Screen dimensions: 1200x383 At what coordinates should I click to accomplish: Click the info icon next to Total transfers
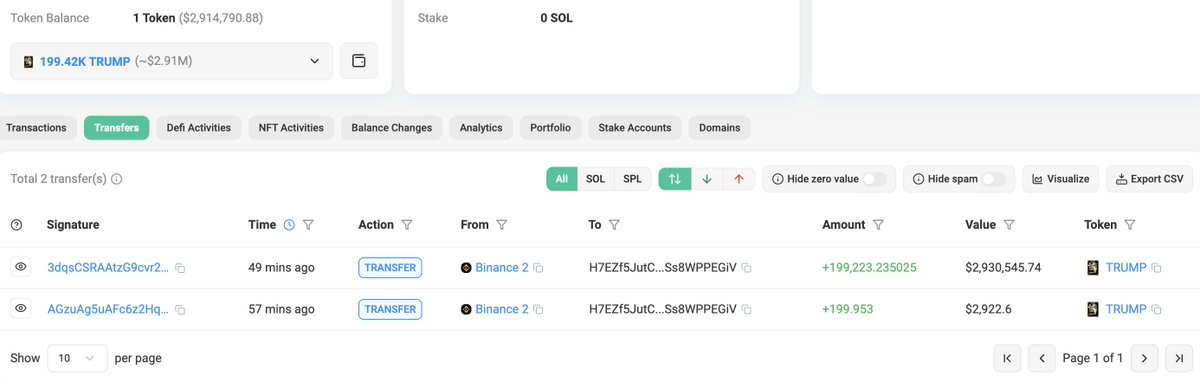[117, 179]
